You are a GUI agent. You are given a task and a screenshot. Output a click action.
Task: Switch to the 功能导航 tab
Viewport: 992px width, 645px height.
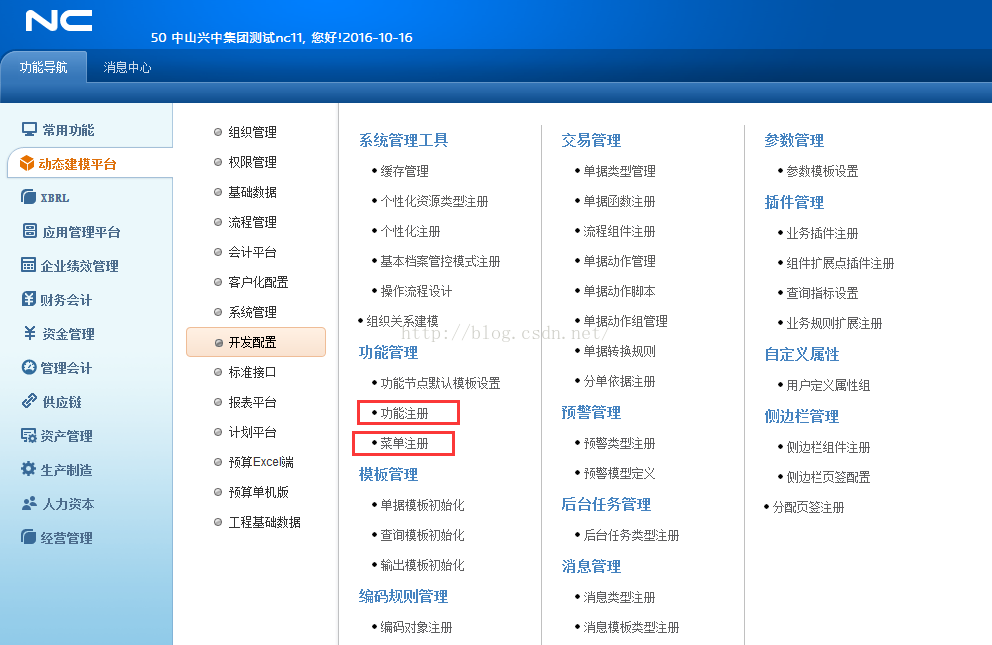(43, 67)
